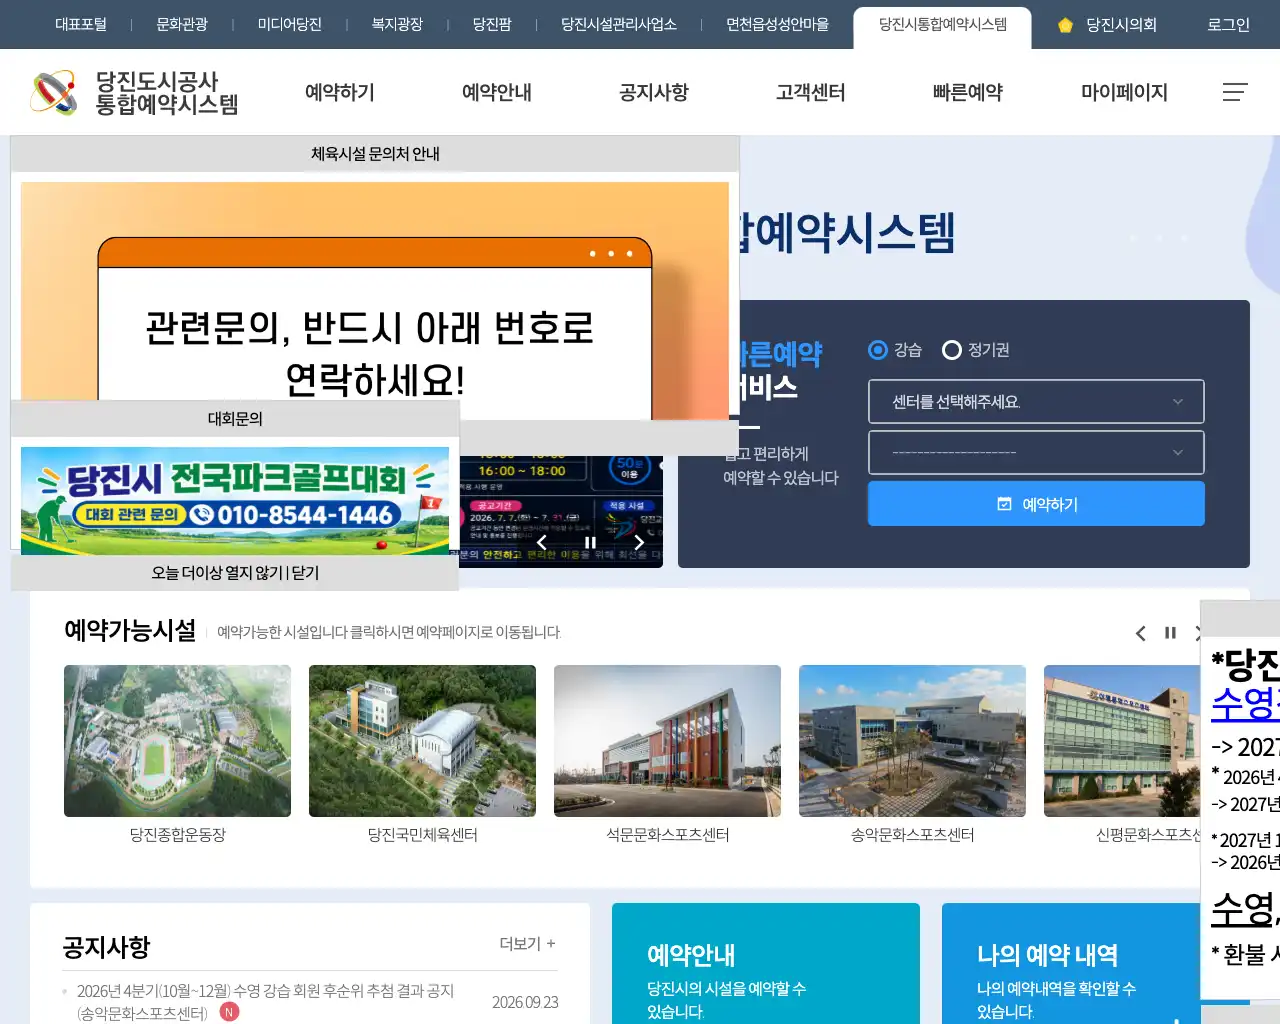This screenshot has height=1024, width=1280.
Task: Go to next banner slide
Action: [639, 542]
